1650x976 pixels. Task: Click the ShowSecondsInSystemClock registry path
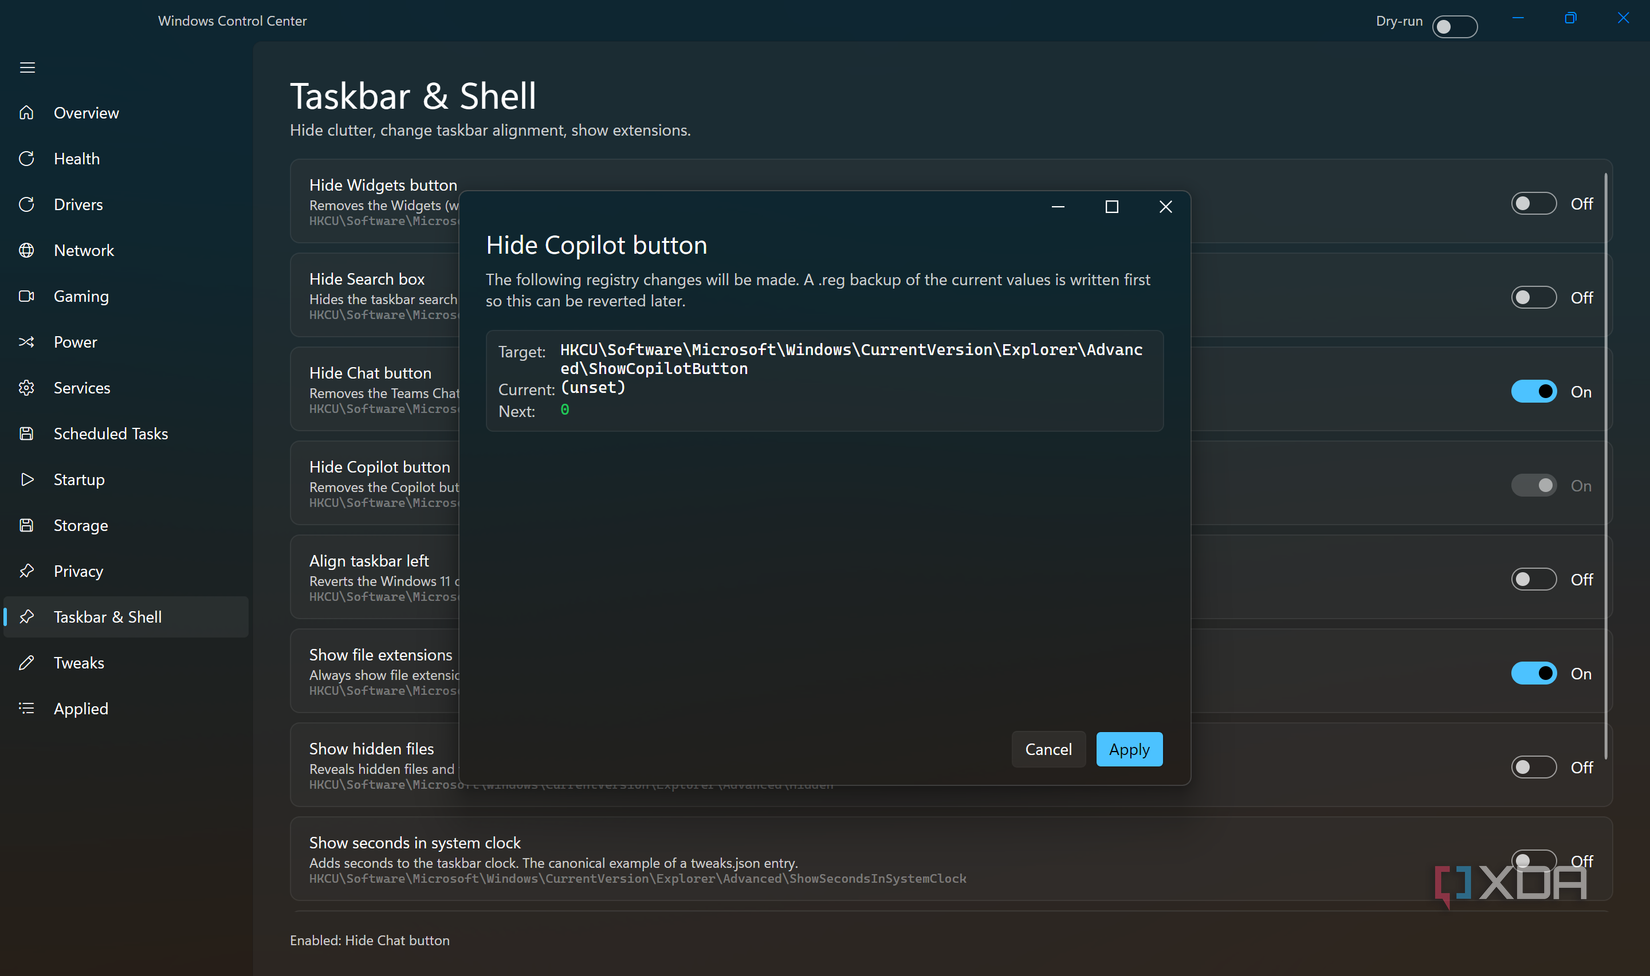[638, 879]
